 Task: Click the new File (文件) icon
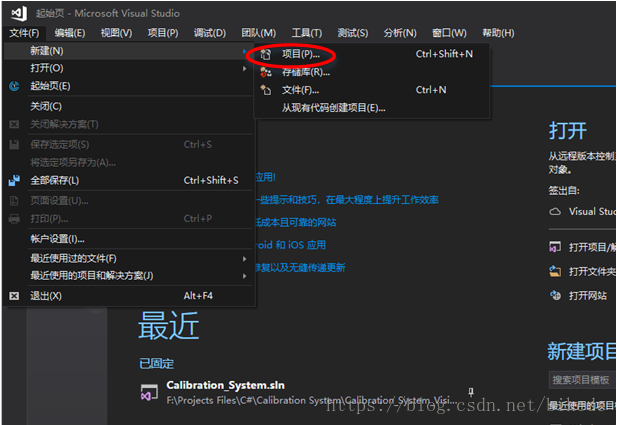tap(266, 90)
